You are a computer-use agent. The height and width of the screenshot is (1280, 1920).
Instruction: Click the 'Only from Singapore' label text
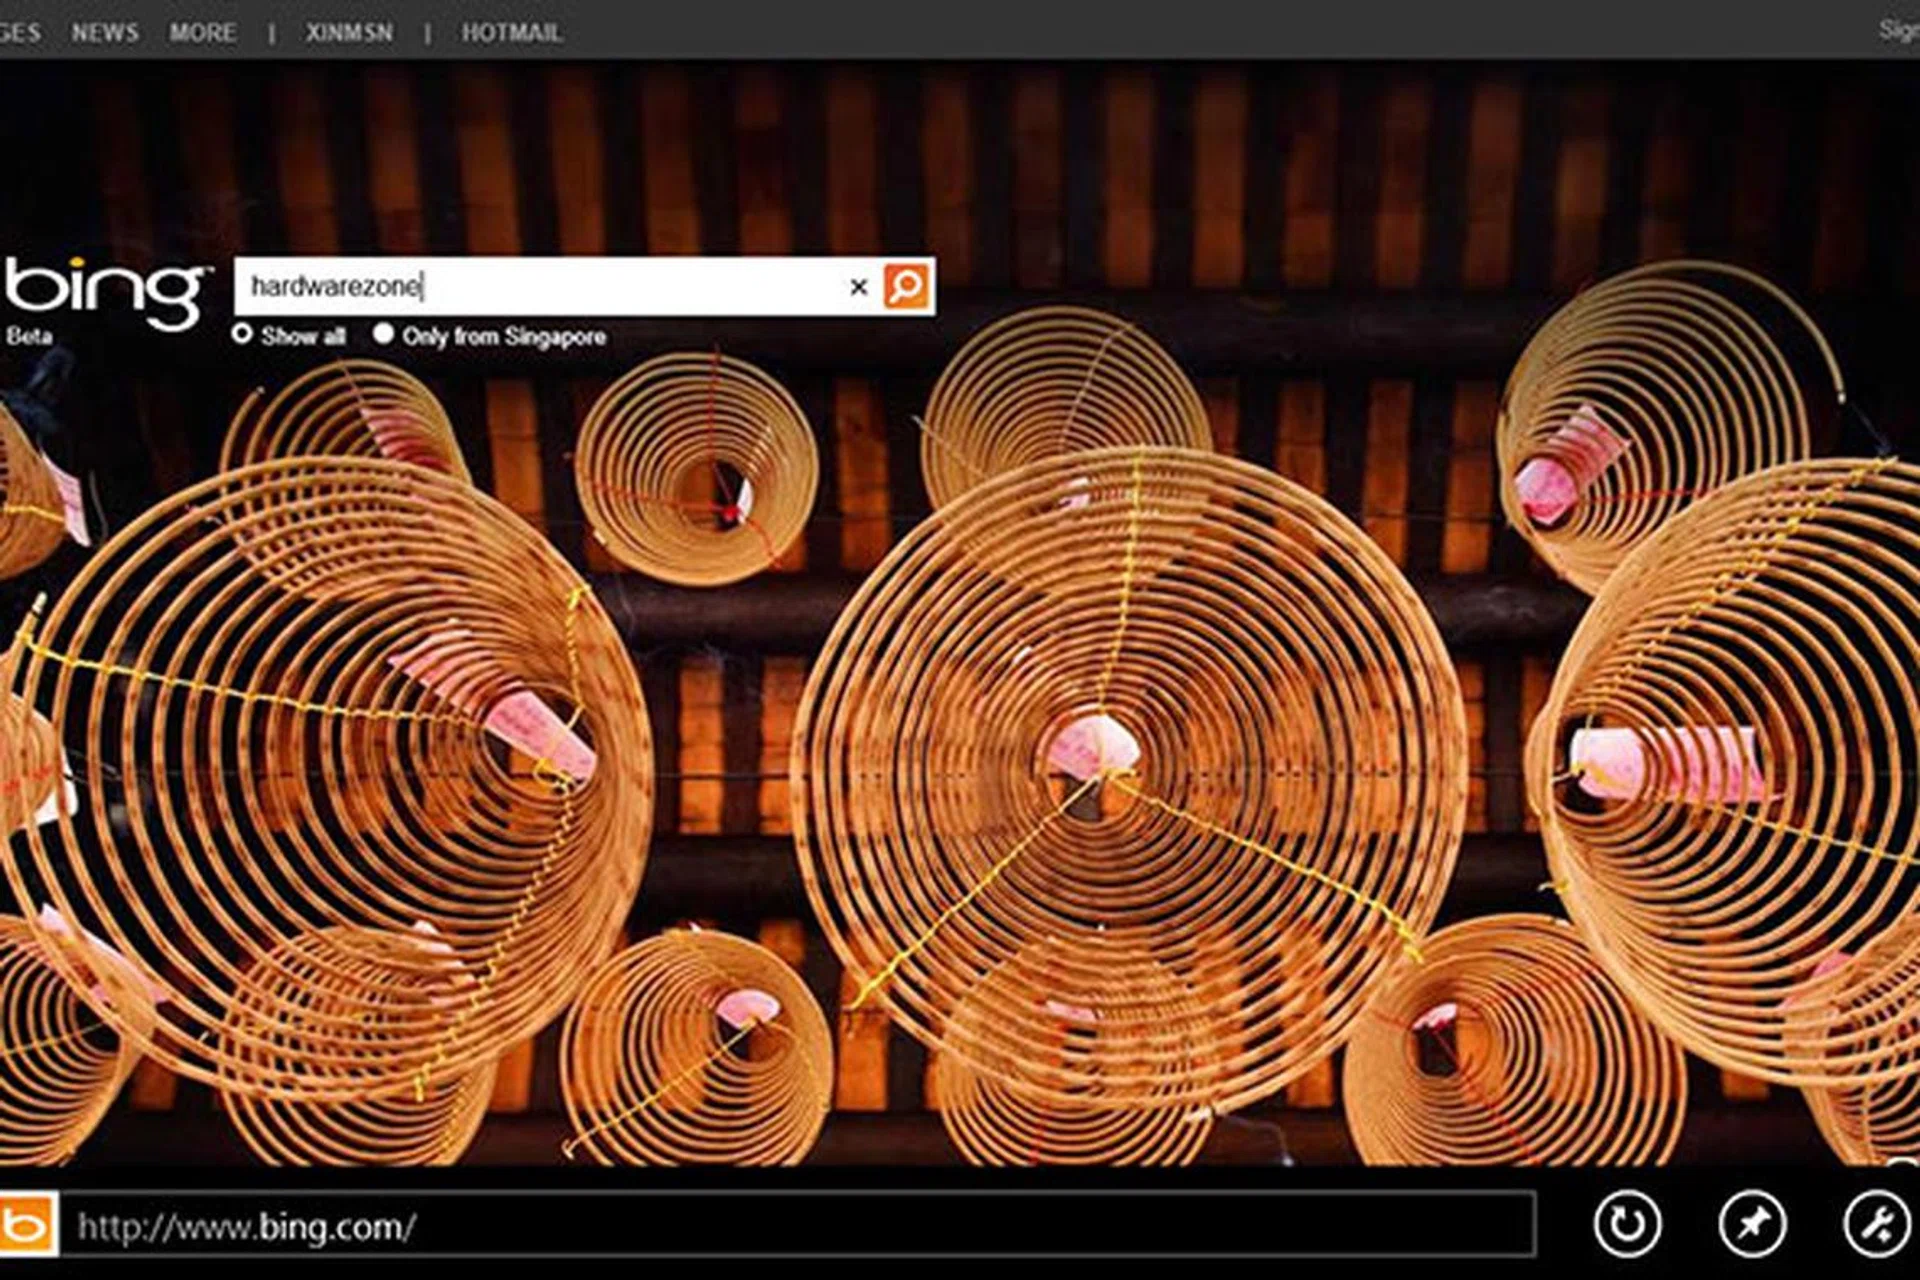504,337
